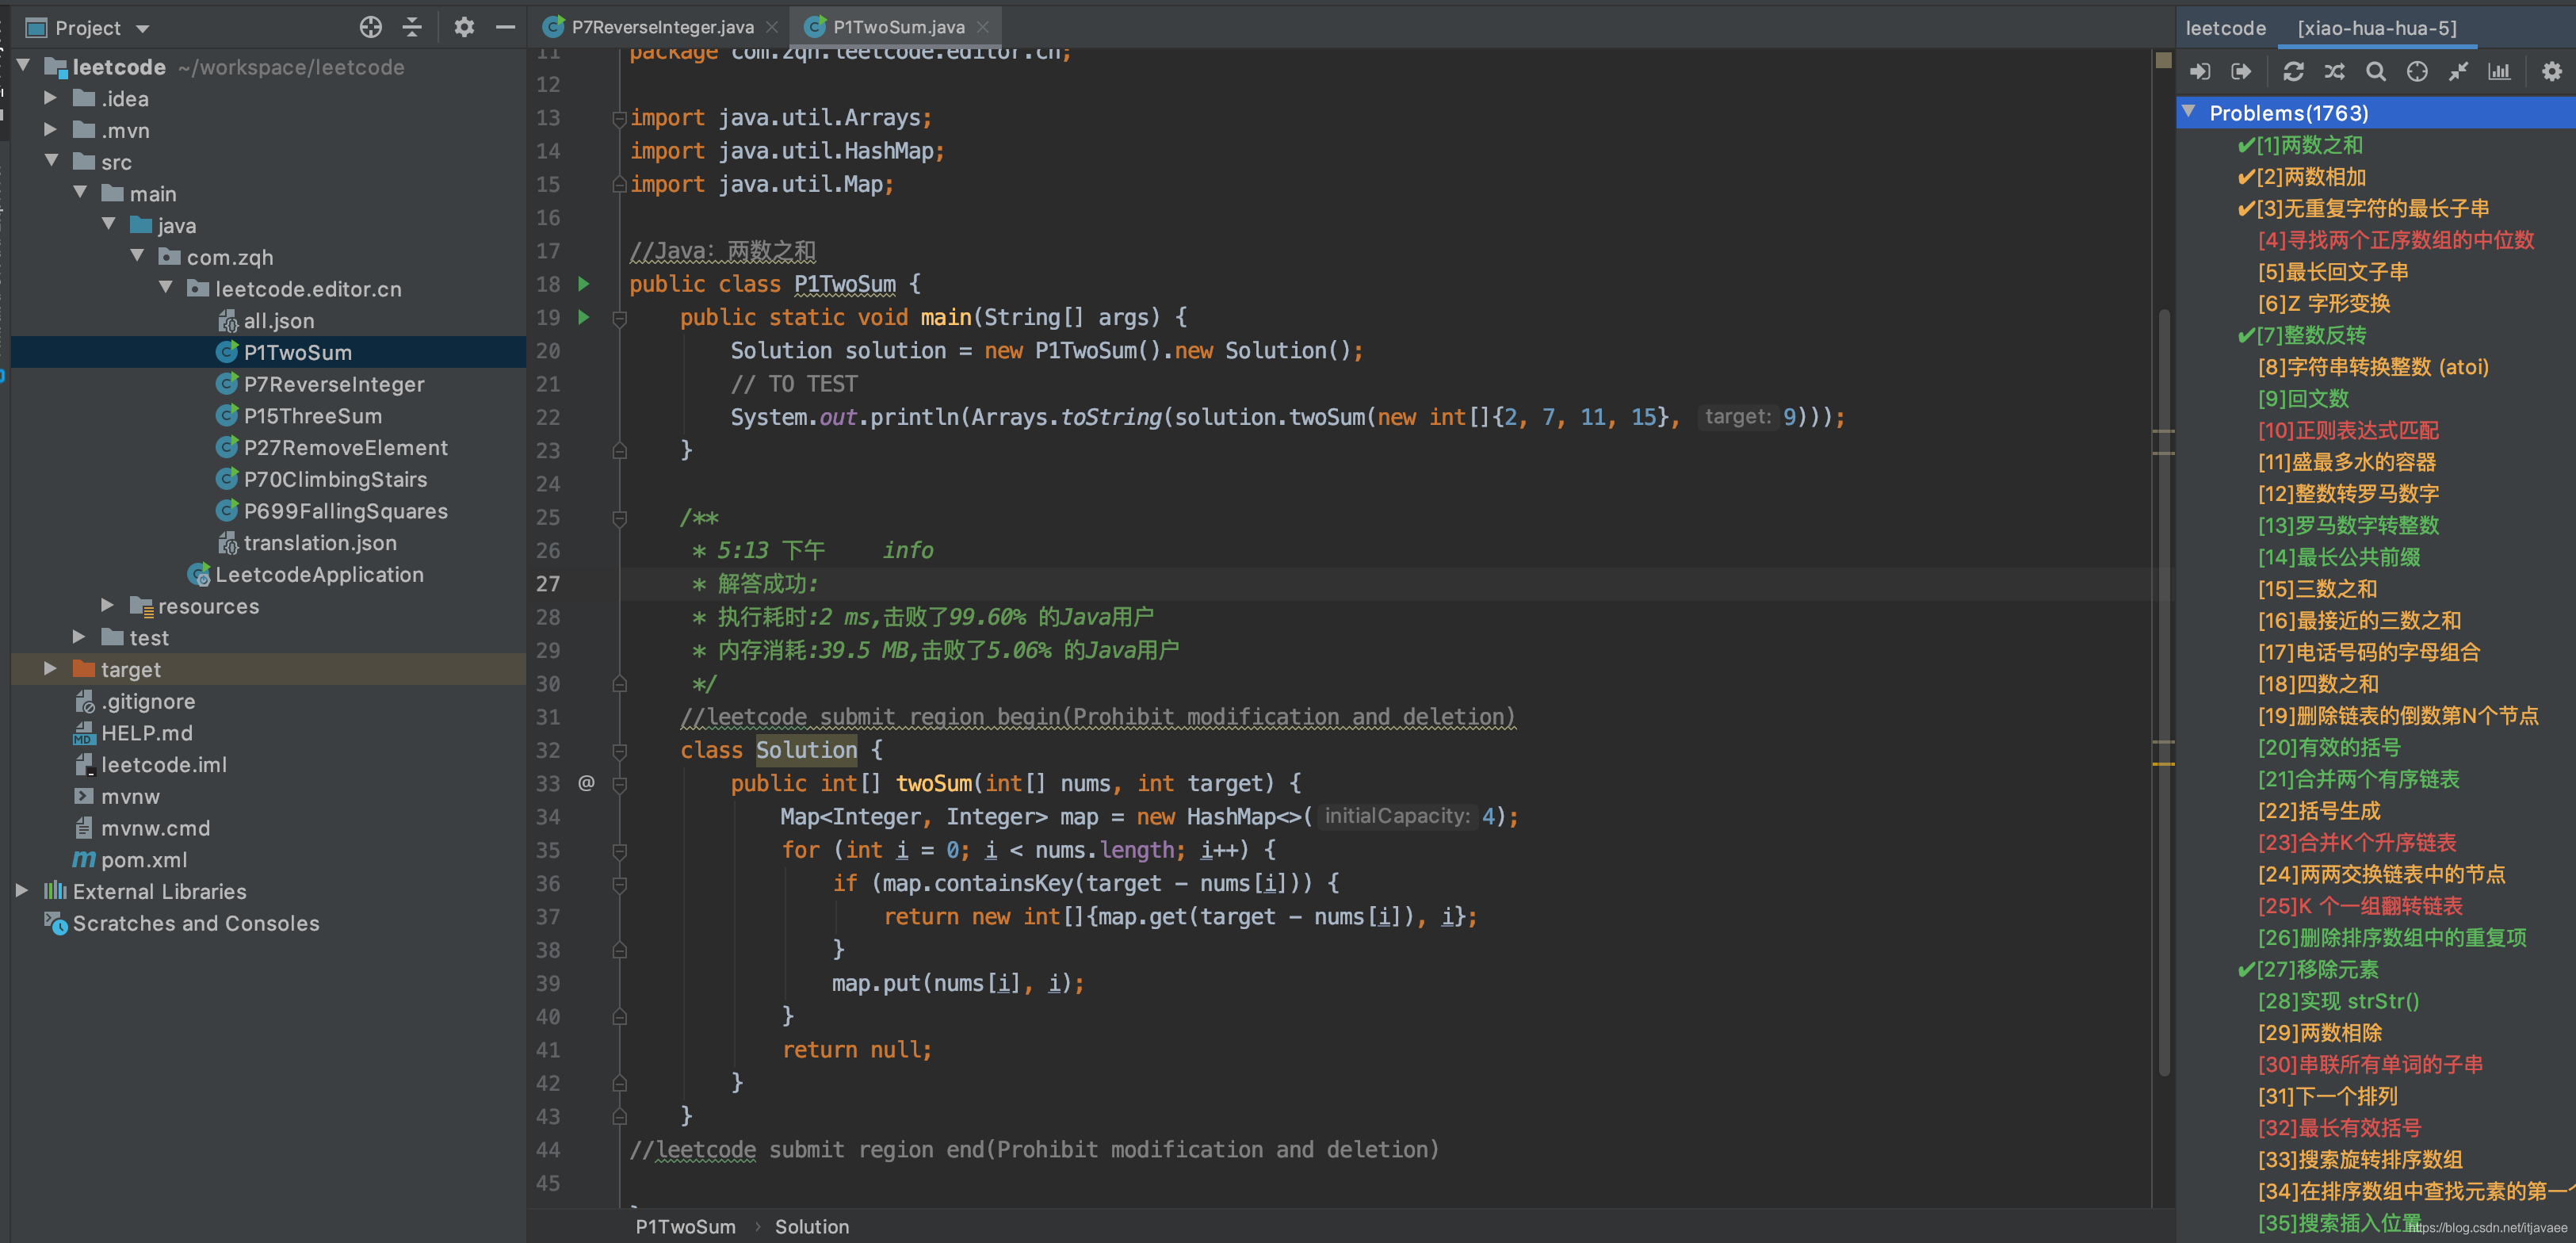Open the Project view dropdown arrow
This screenshot has width=2576, height=1243.
click(x=142, y=28)
